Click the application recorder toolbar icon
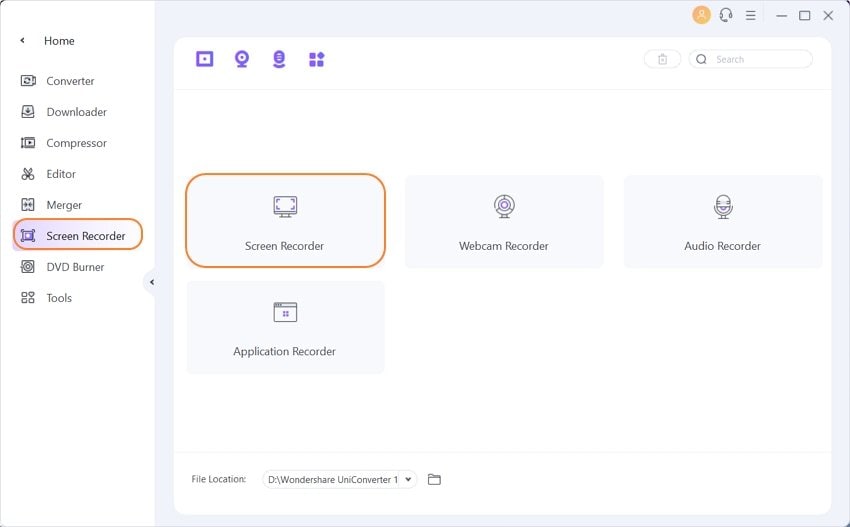The image size is (850, 527). coord(317,59)
